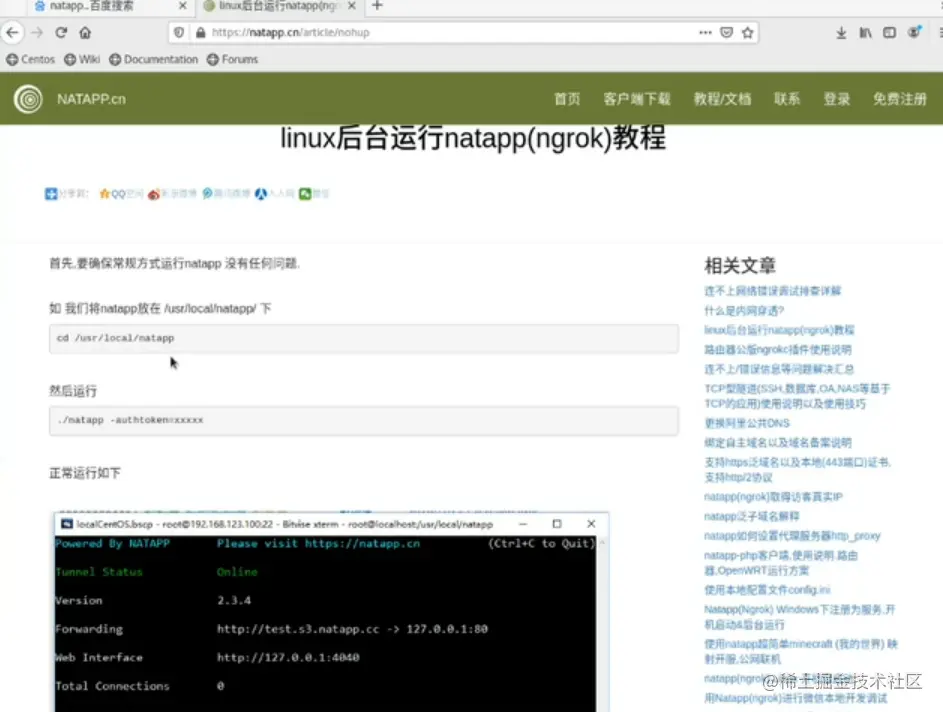
Task: Open the library bookshelf icon
Action: click(865, 32)
